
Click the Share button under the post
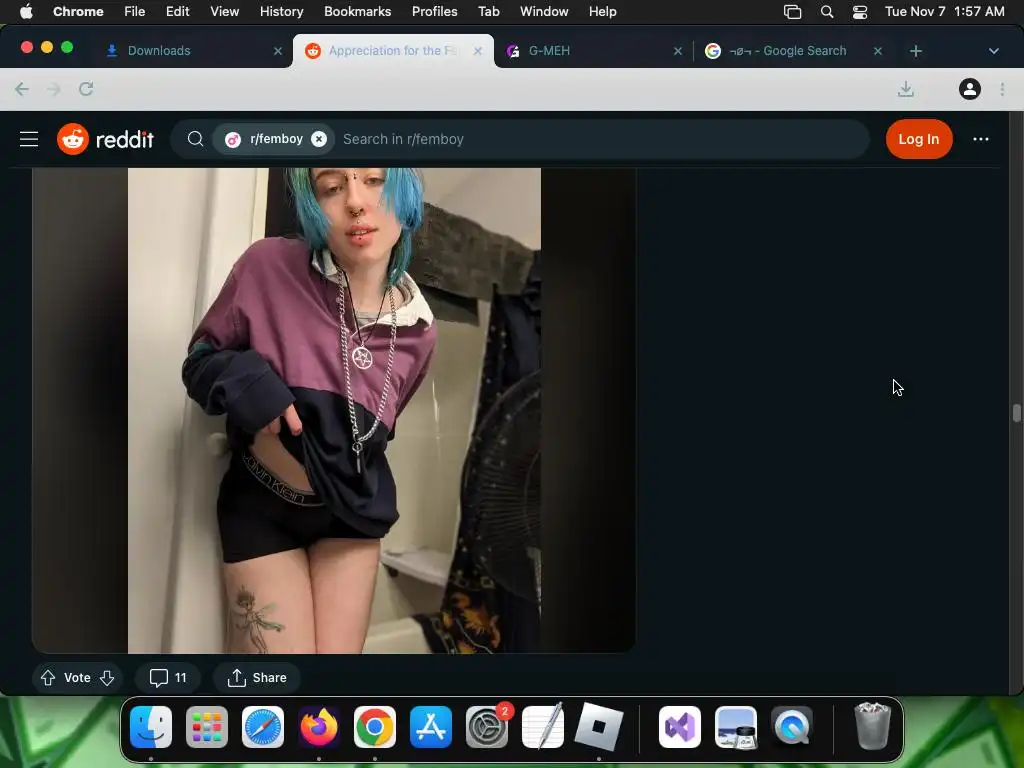pyautogui.click(x=257, y=678)
